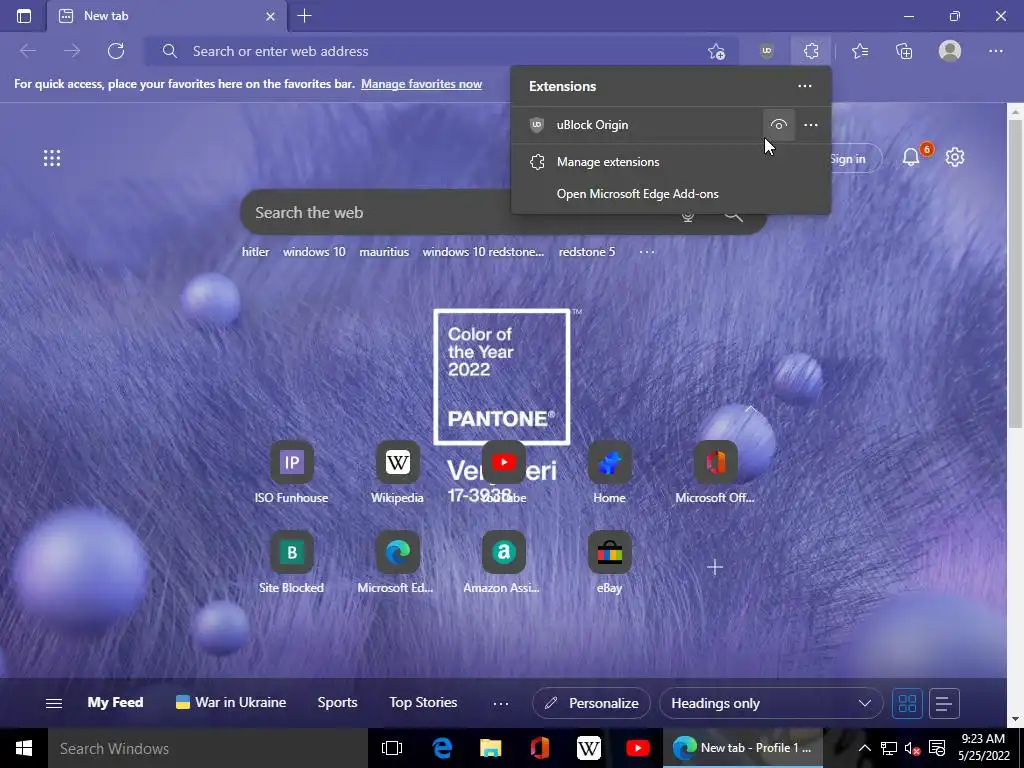Click the Sign in button
The width and height of the screenshot is (1024, 768).
pos(848,159)
